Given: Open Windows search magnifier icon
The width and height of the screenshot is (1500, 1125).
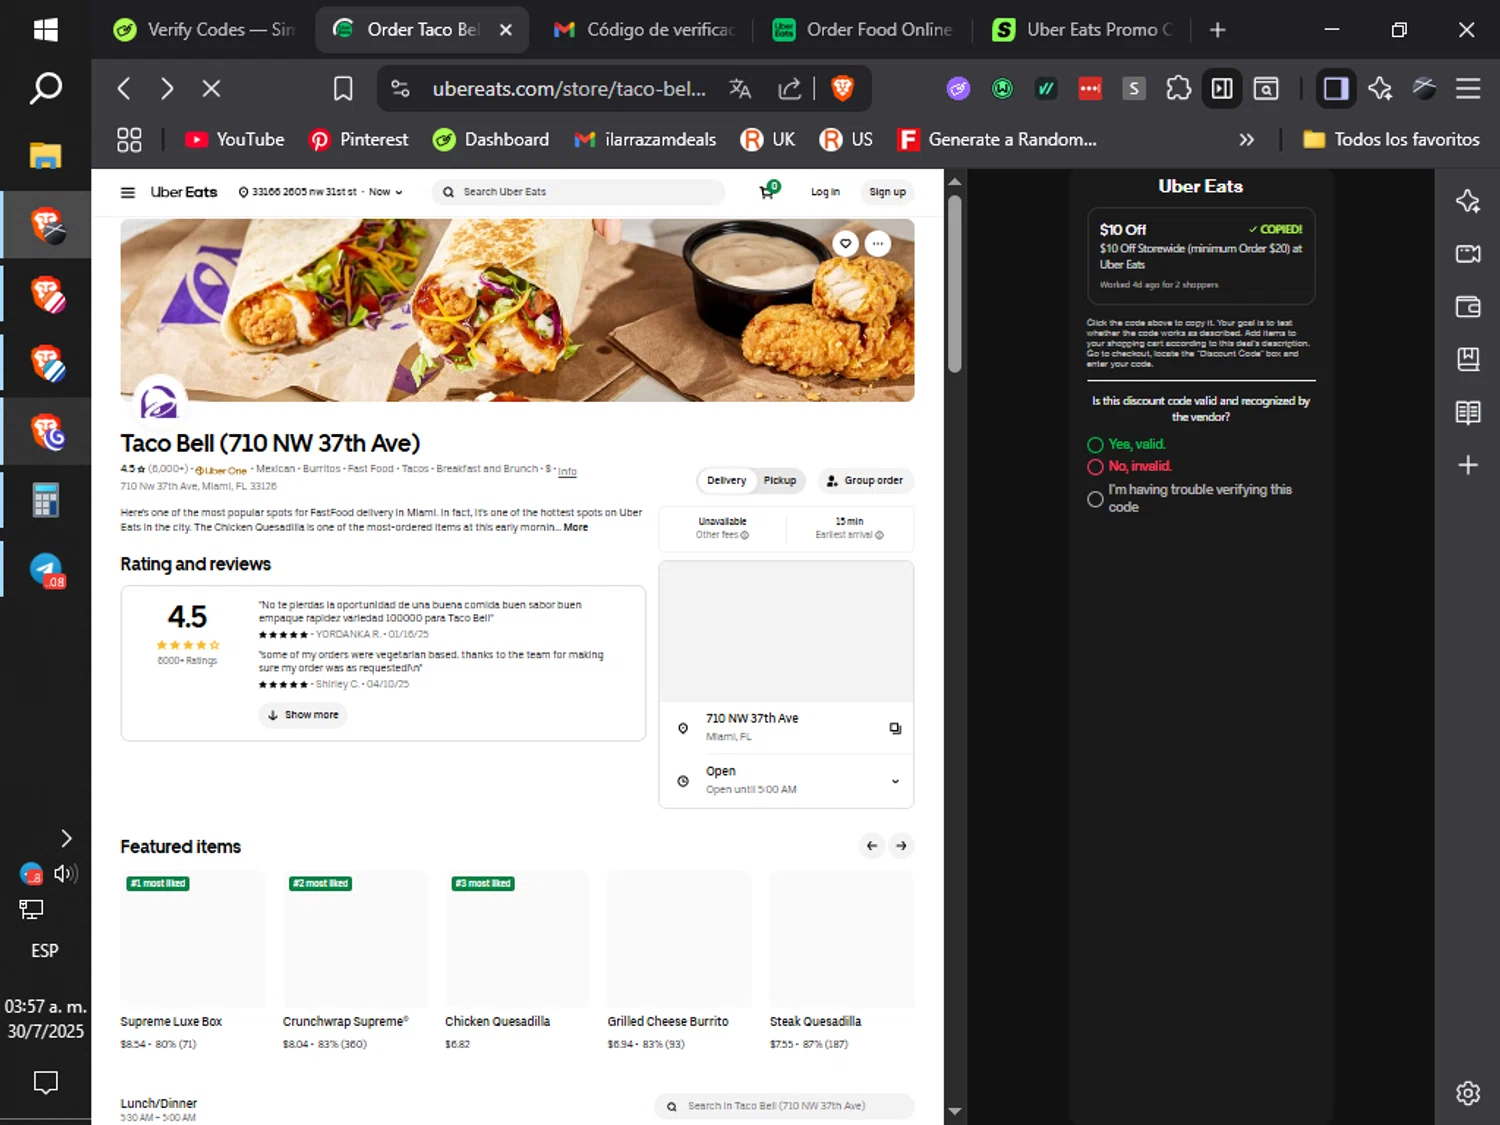Looking at the screenshot, I should pos(45,89).
